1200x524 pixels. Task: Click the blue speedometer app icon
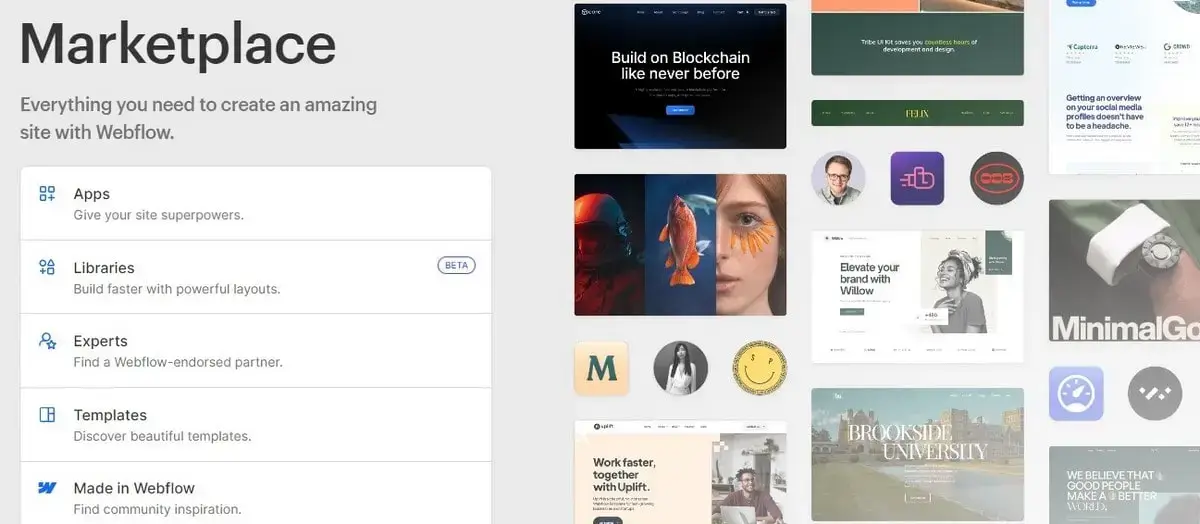[1076, 393]
